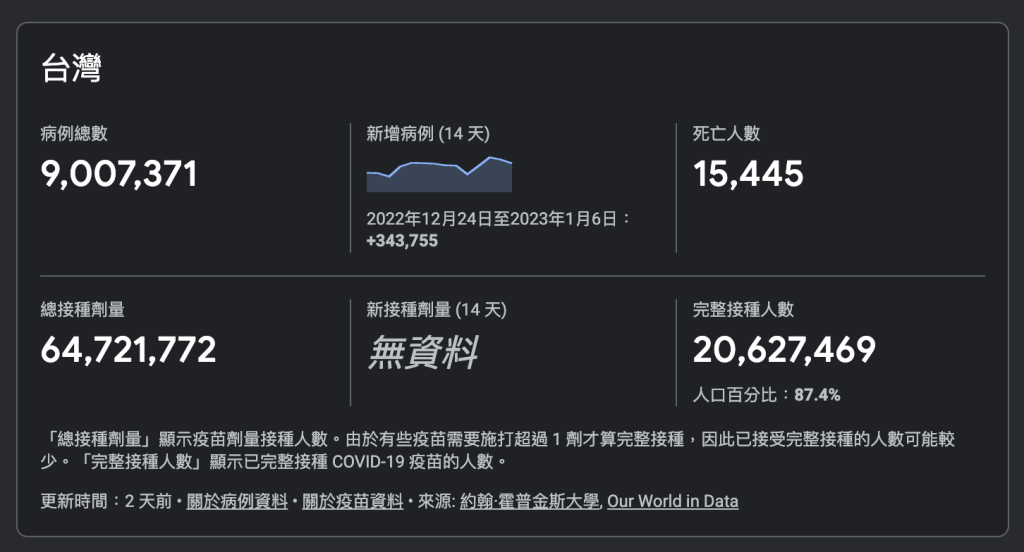
Task: Select the deaths count 15,445
Action: (x=748, y=174)
